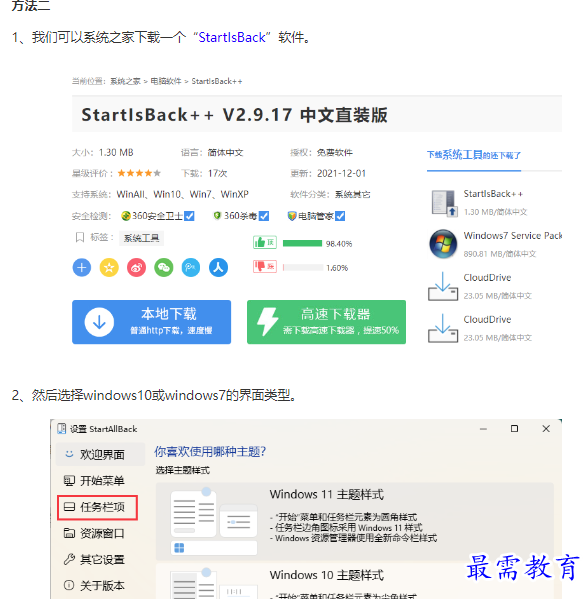588x599 pixels.
Task: Click the green thumbs-up vote icon
Action: coord(265,243)
